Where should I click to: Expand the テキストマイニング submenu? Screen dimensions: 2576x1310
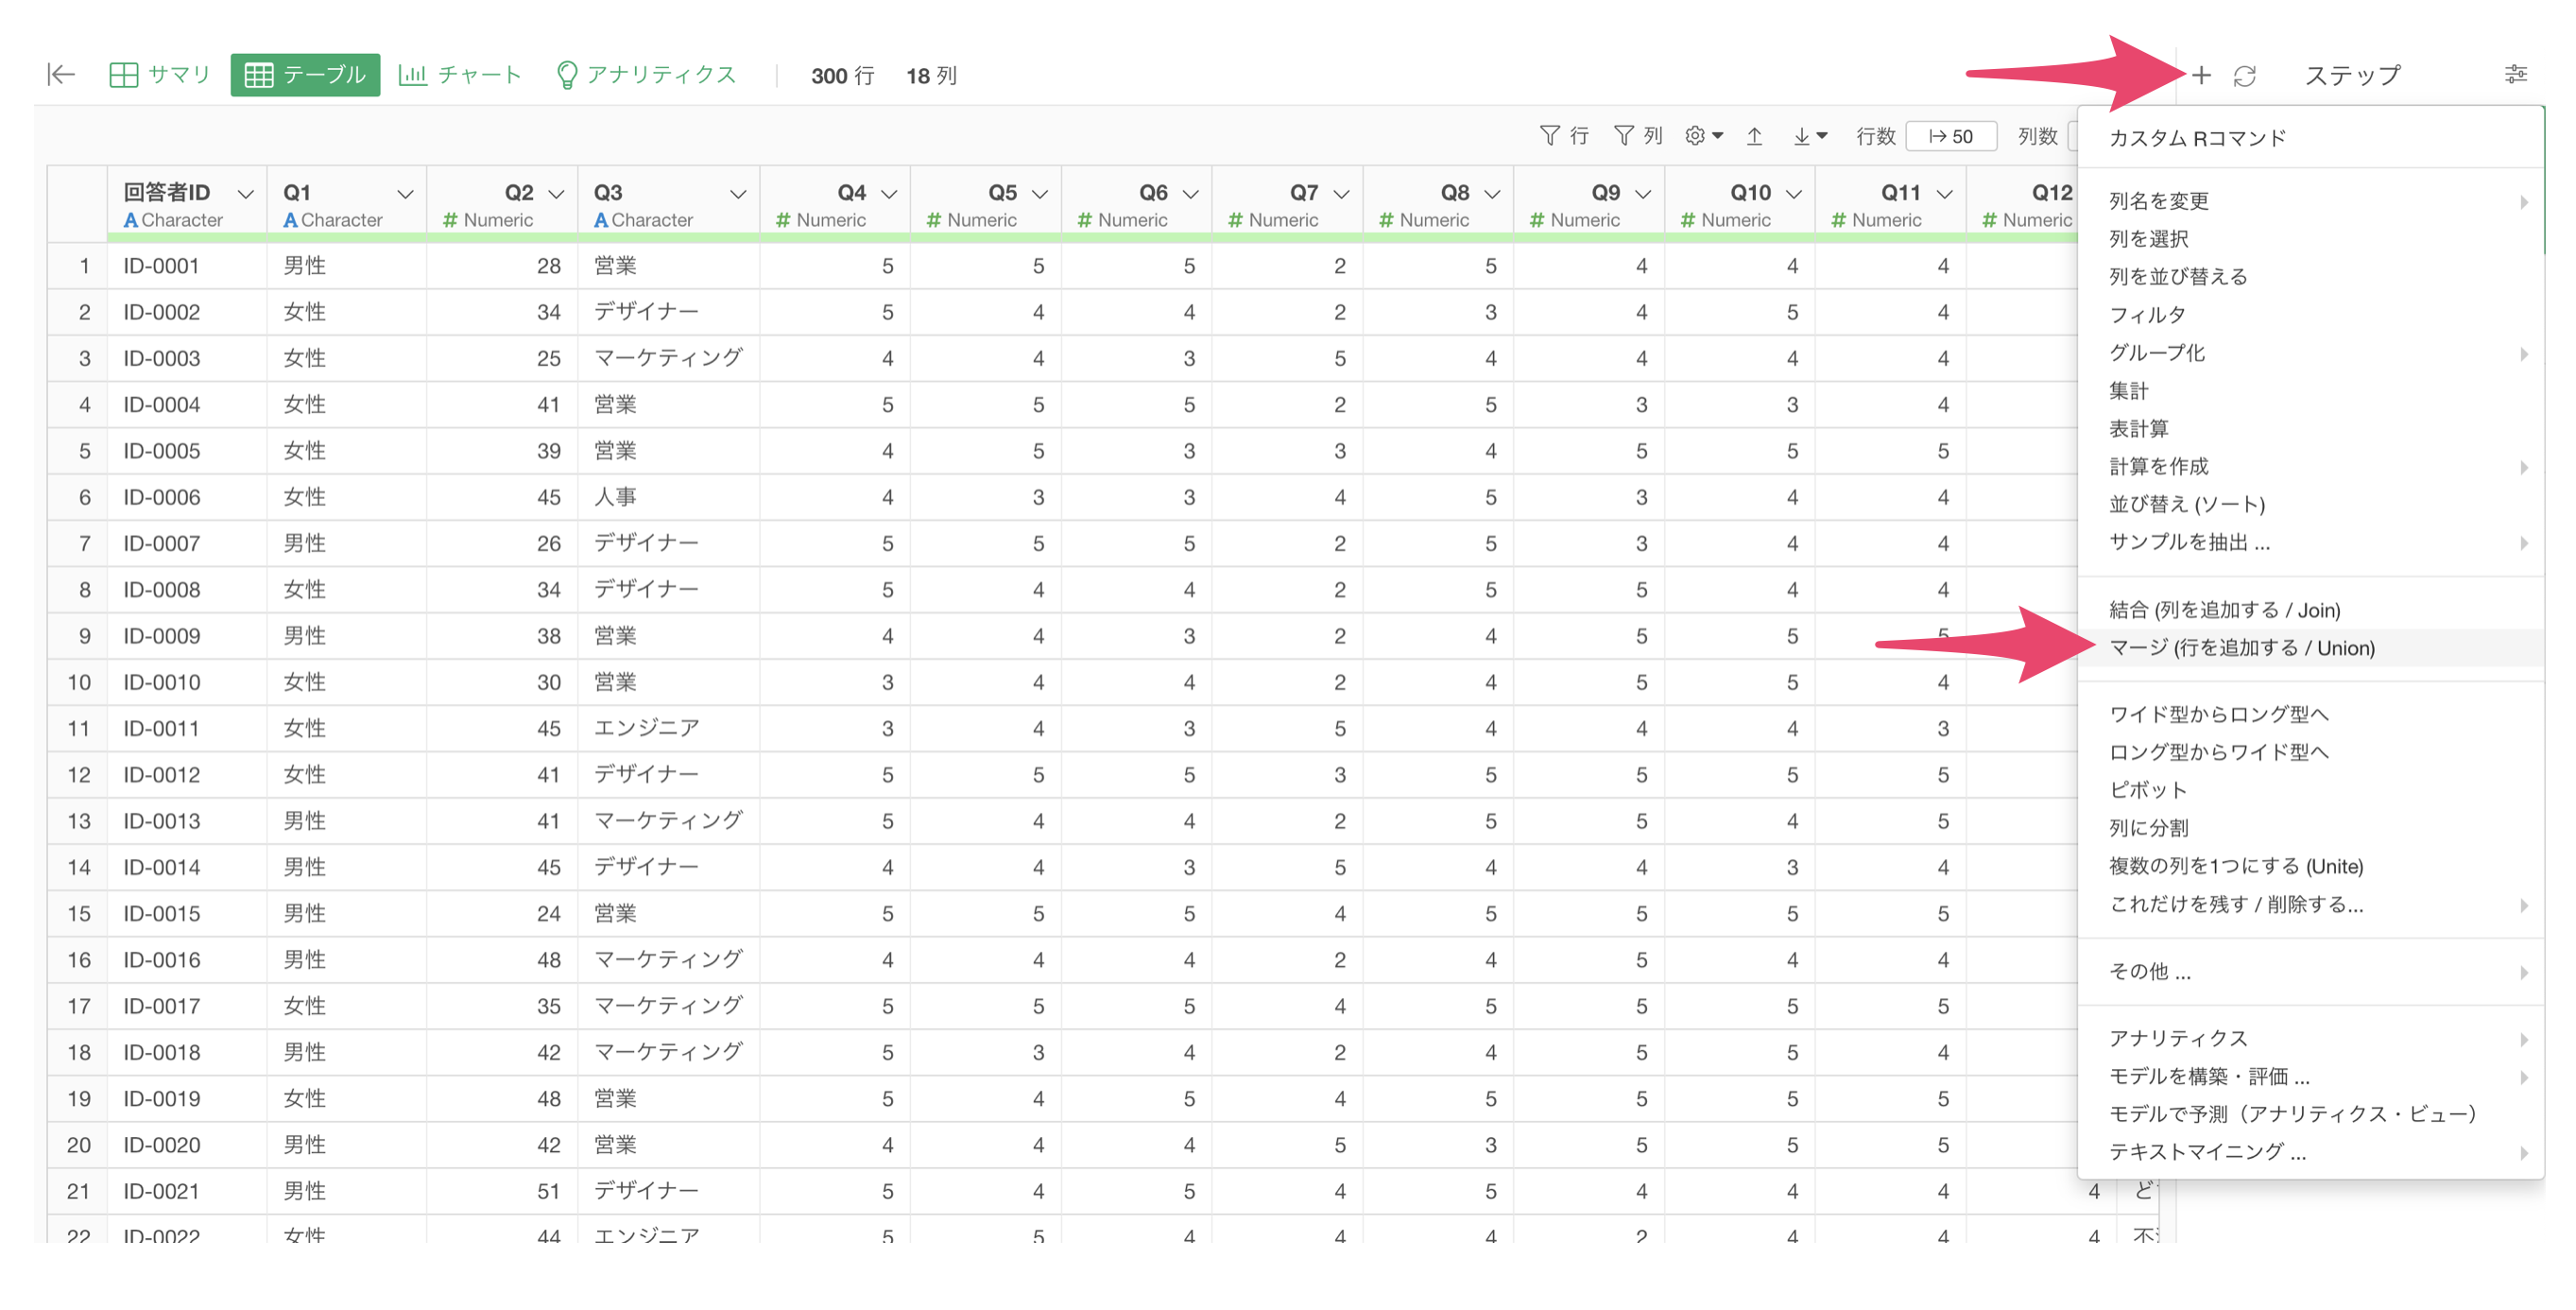(x=2310, y=1152)
